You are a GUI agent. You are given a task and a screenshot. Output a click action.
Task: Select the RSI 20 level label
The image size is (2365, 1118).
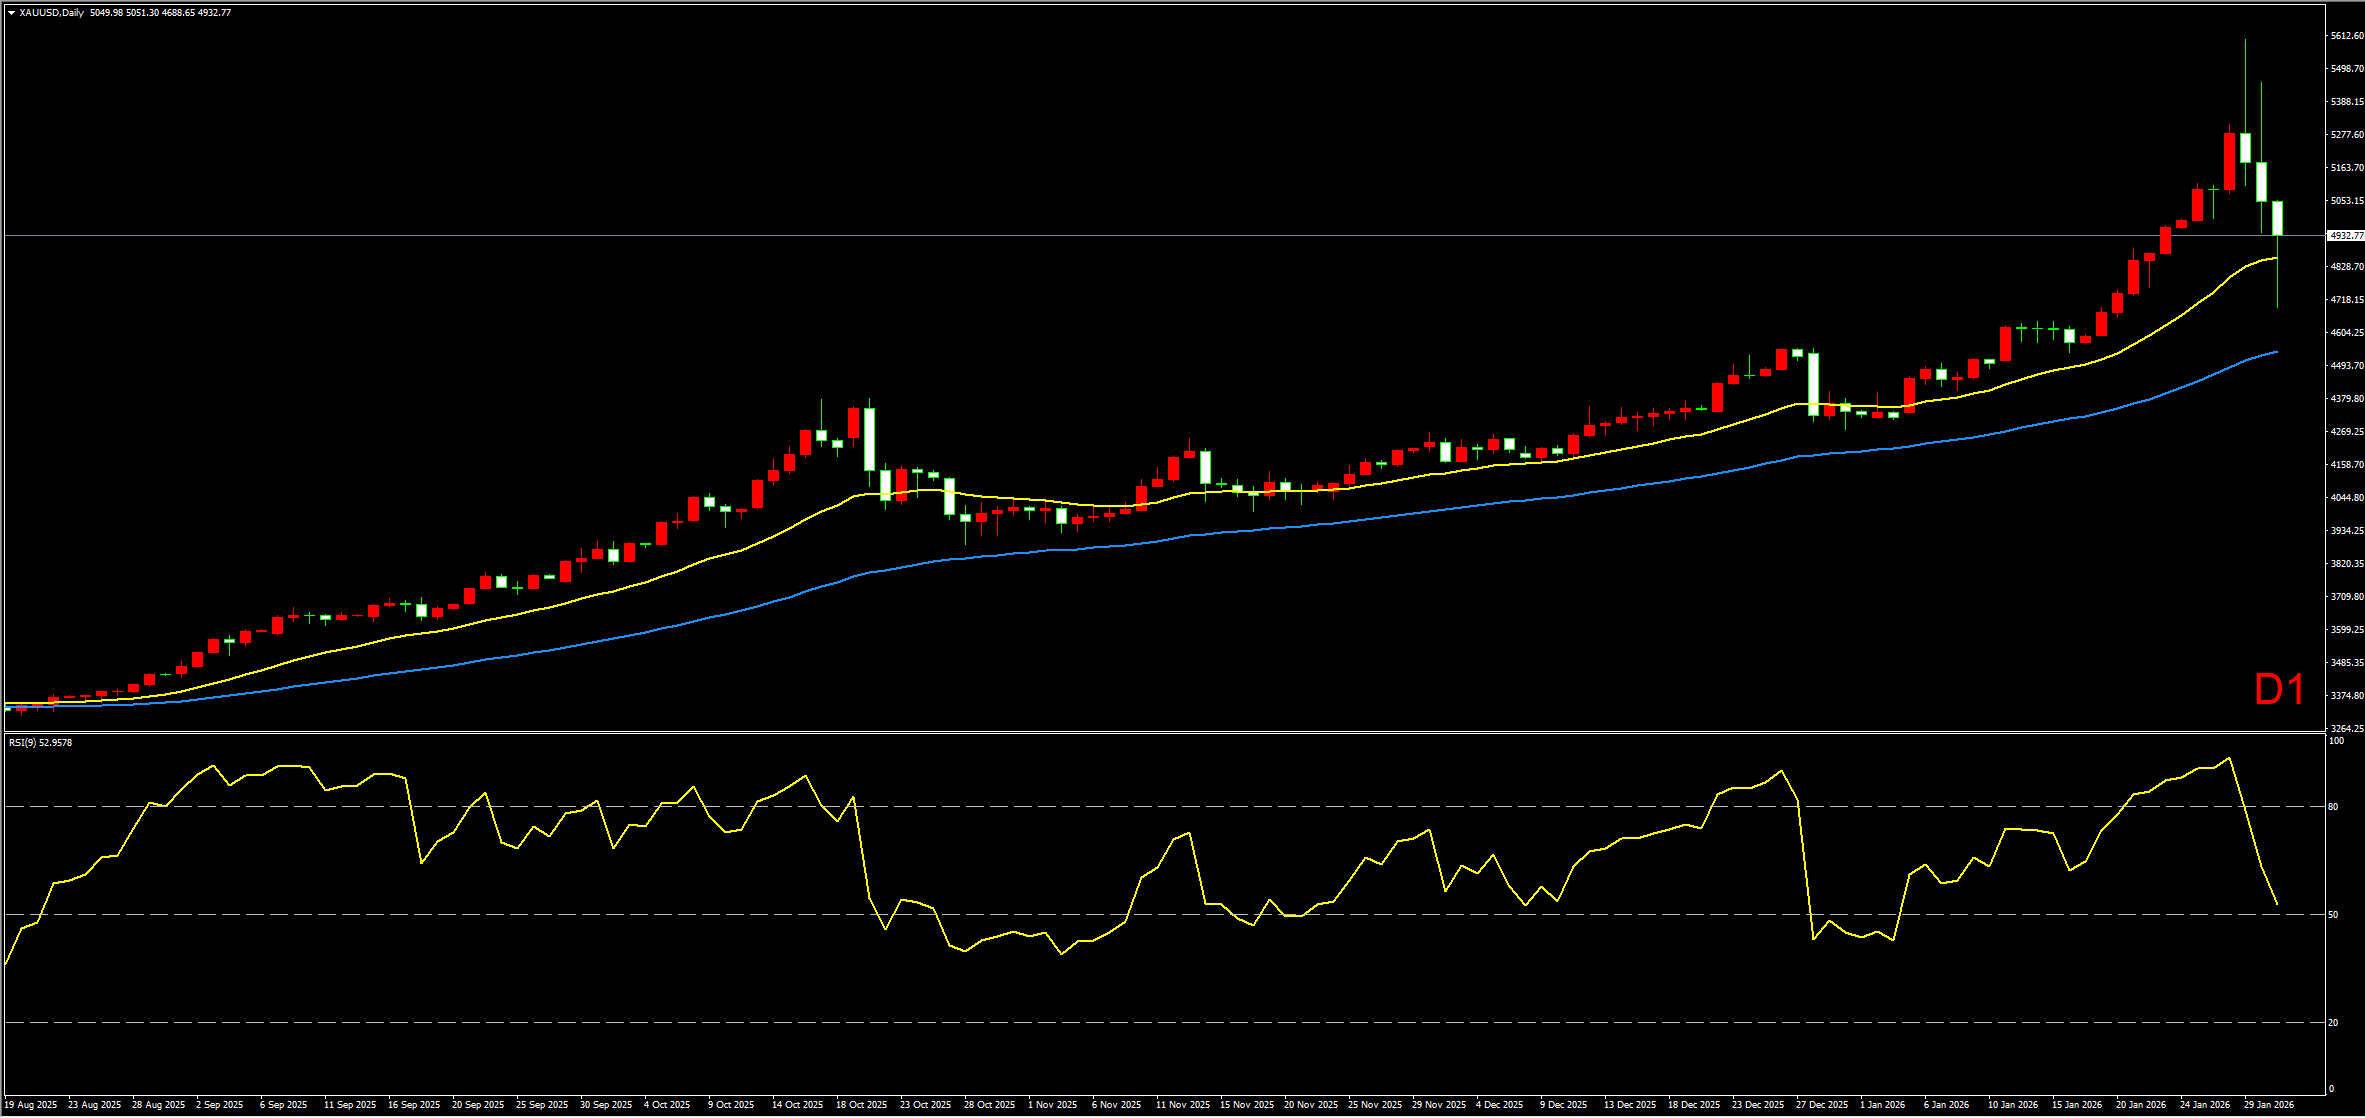(2334, 1023)
